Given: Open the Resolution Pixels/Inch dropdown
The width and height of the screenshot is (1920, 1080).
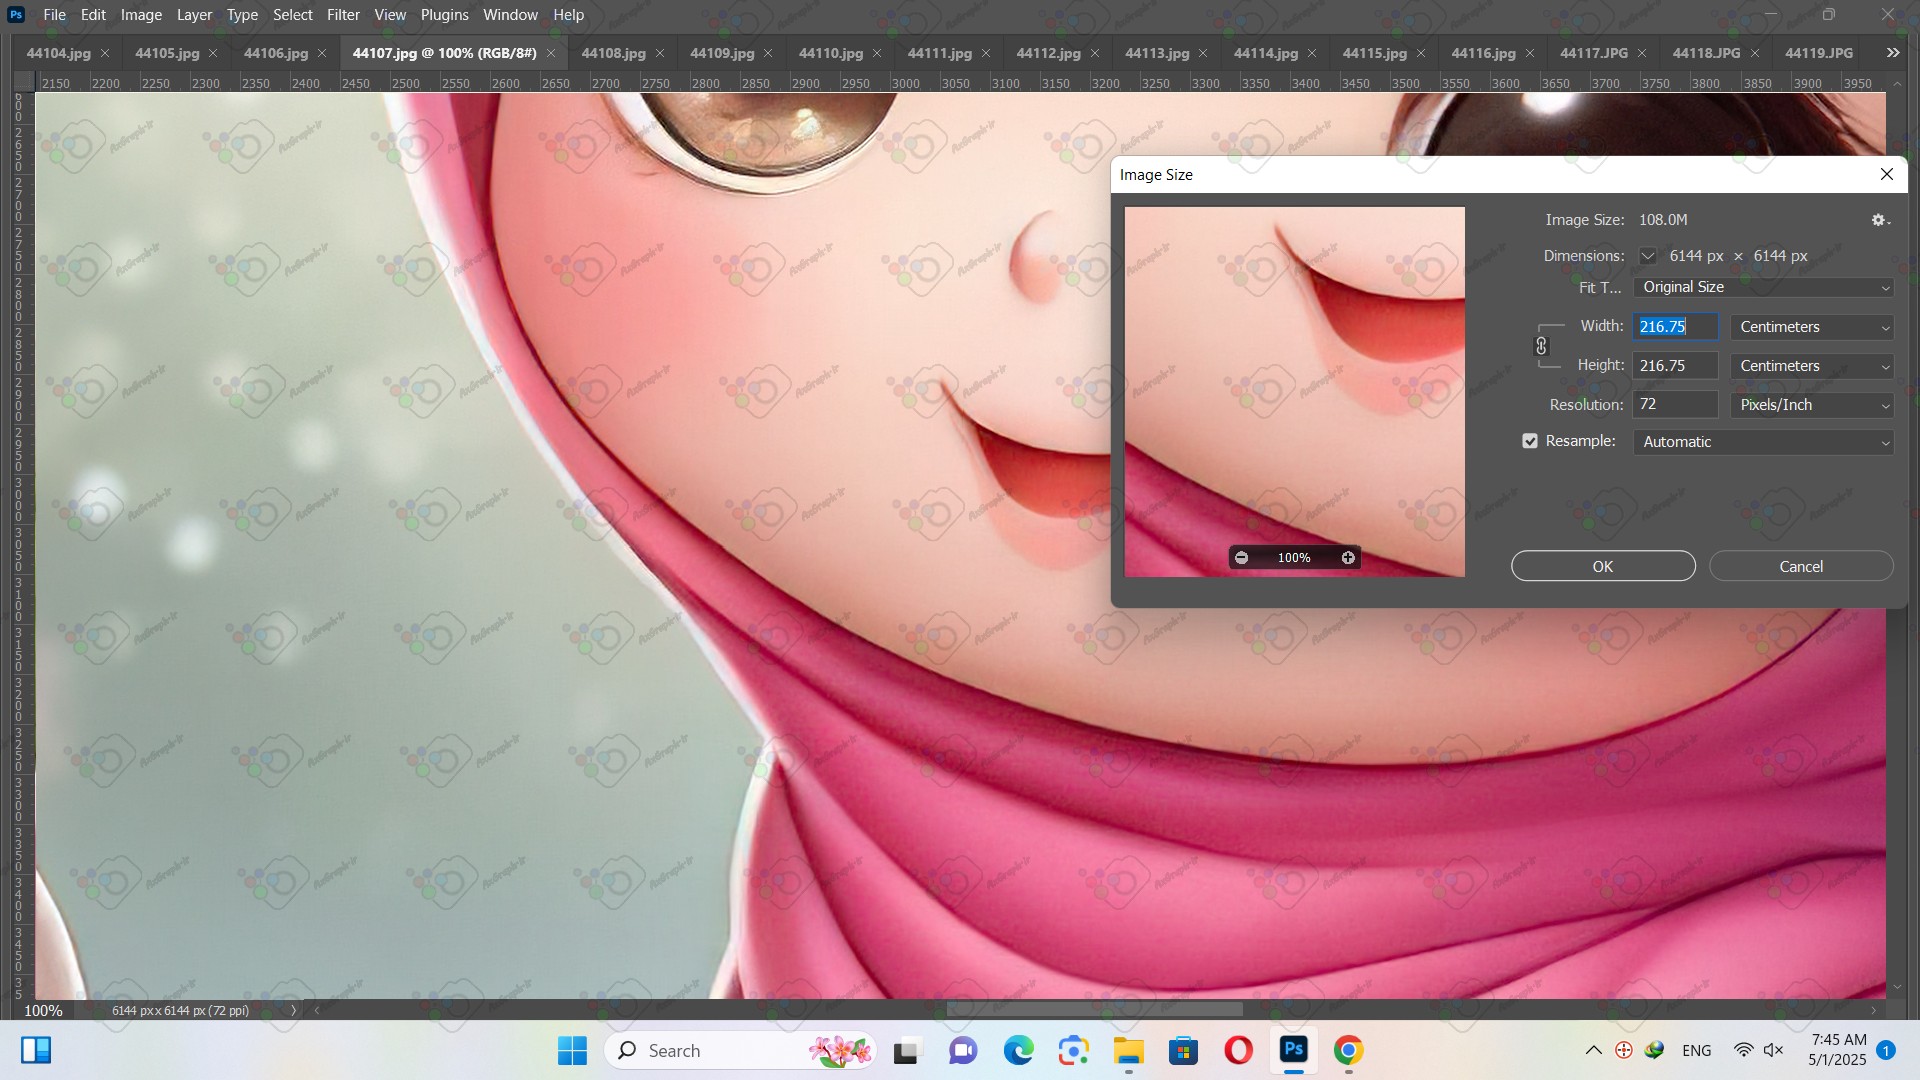Looking at the screenshot, I should click(x=1812, y=405).
